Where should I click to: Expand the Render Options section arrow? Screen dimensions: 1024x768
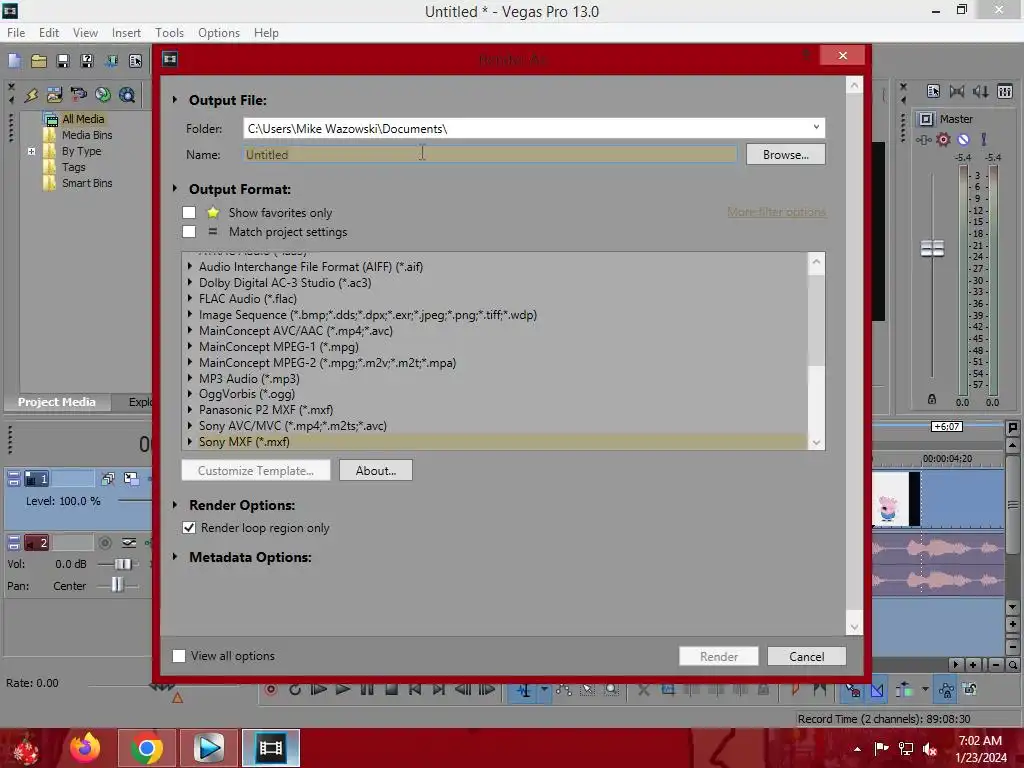click(x=175, y=505)
